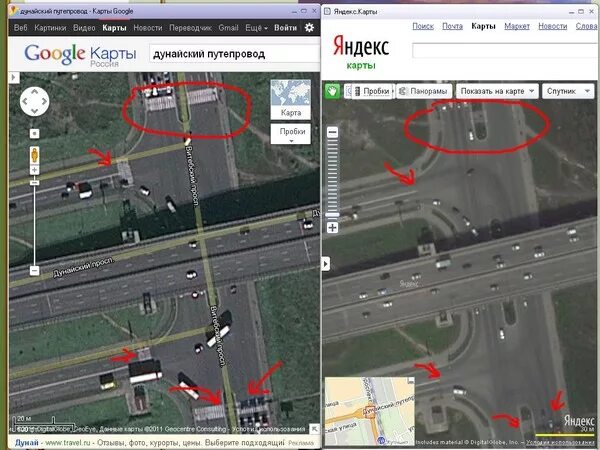Expand the Ещё menu in Google bar

256,28
